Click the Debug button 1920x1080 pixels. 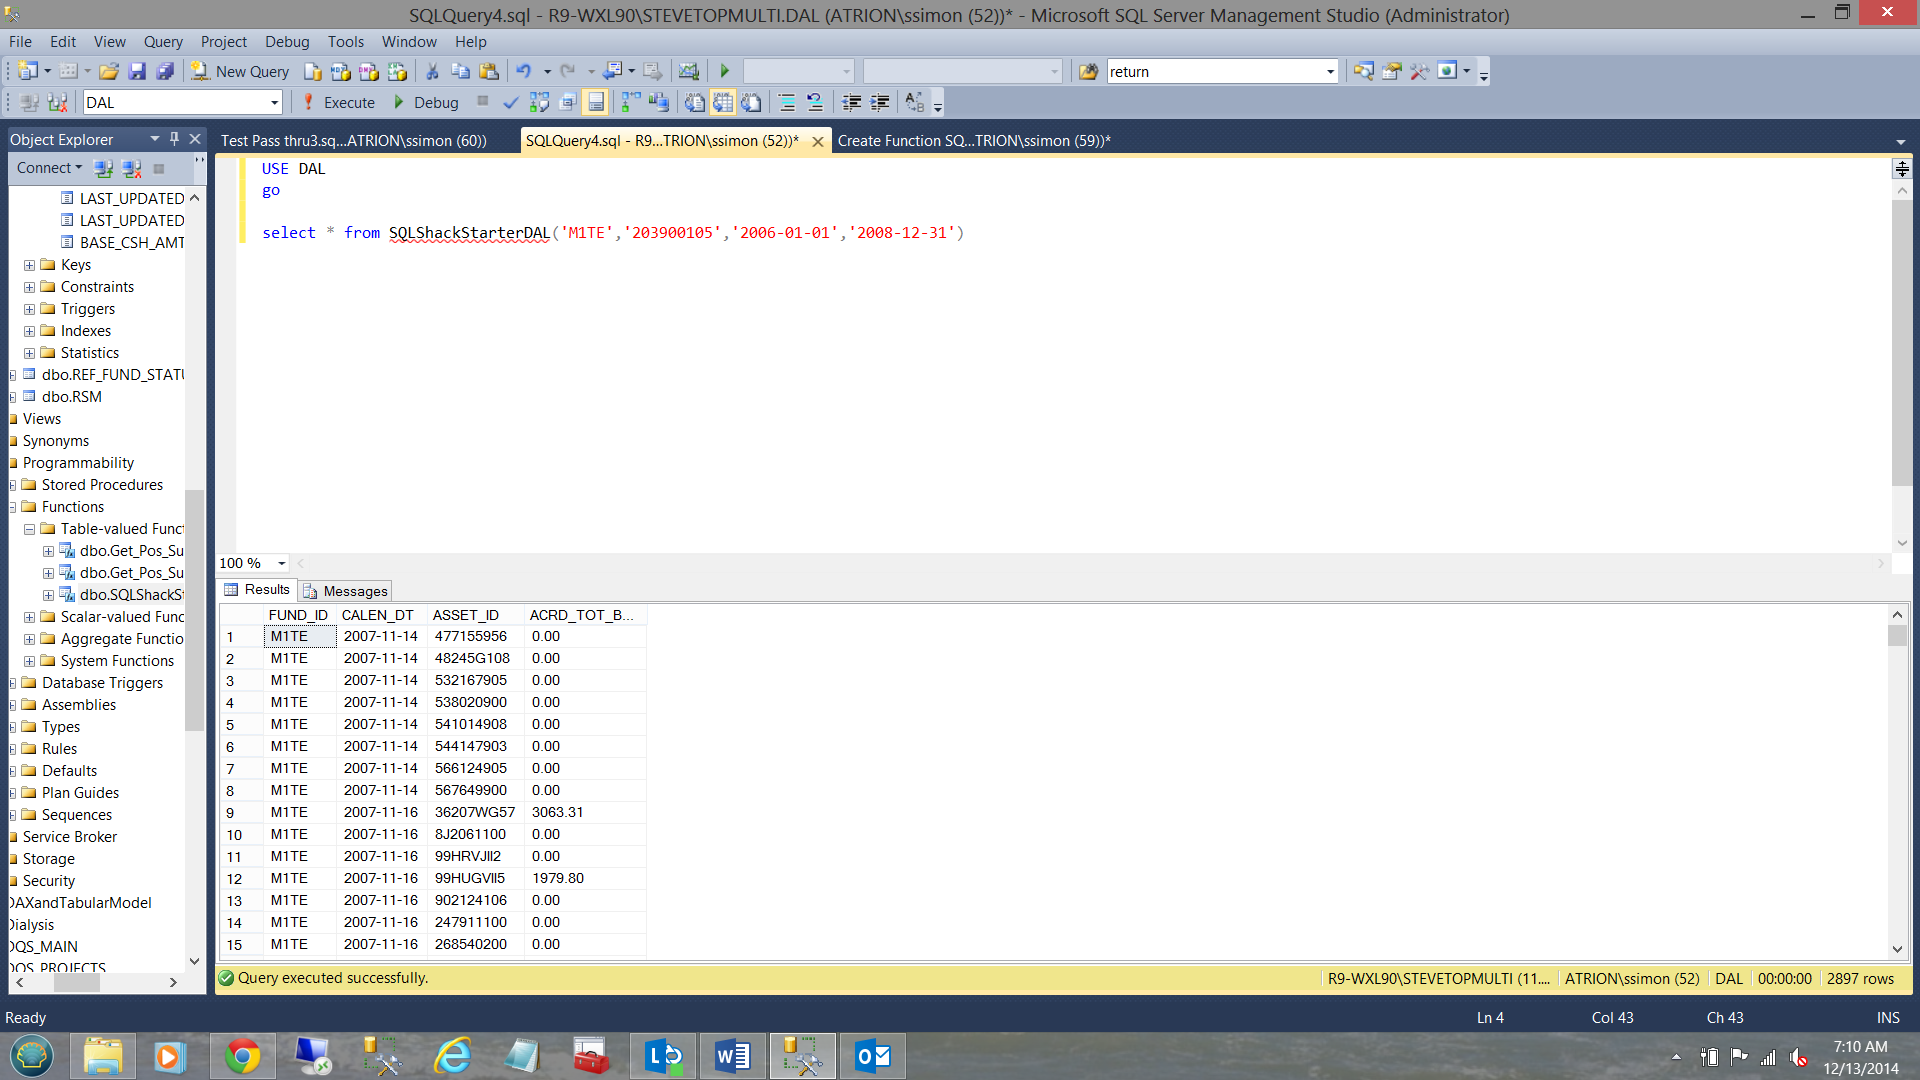click(427, 102)
